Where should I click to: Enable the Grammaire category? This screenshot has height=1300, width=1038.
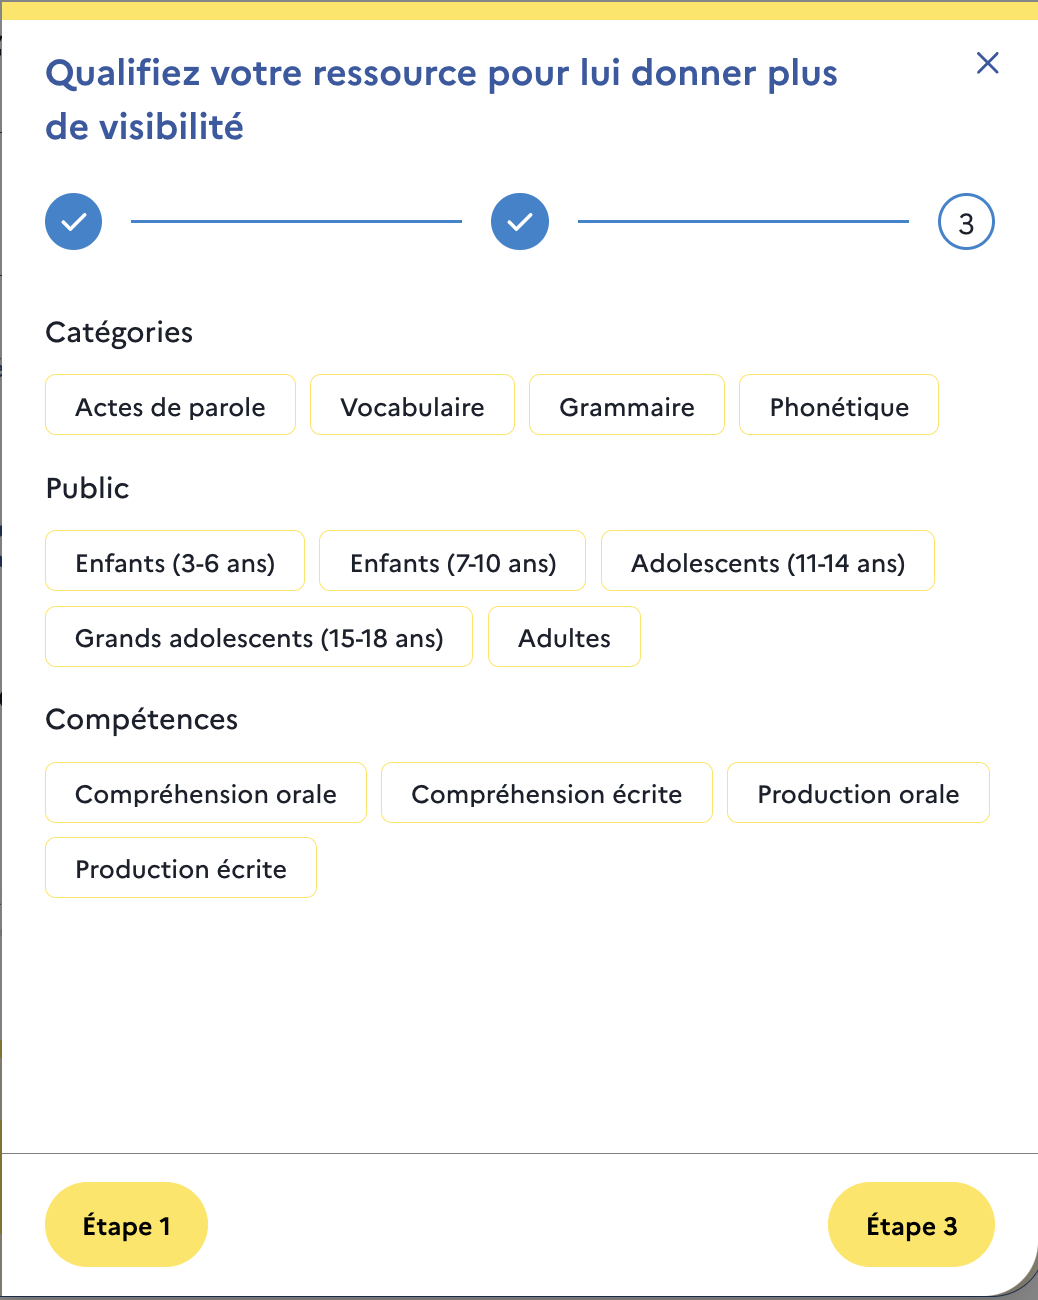(x=627, y=405)
